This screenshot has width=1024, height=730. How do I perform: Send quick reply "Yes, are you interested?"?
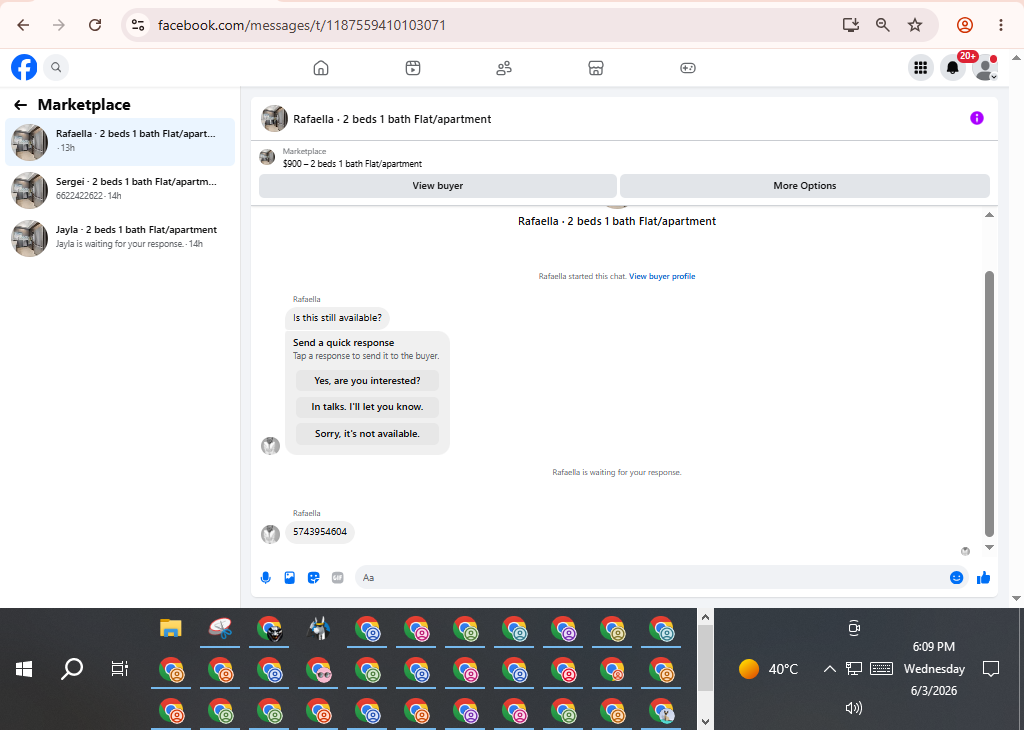click(x=367, y=381)
